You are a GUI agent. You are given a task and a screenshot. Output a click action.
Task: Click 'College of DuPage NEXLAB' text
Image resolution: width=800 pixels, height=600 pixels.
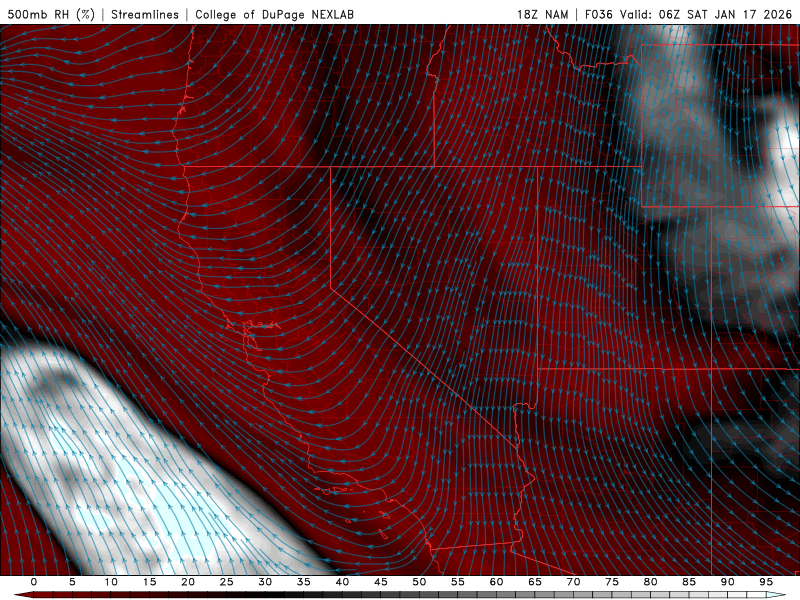pos(274,14)
